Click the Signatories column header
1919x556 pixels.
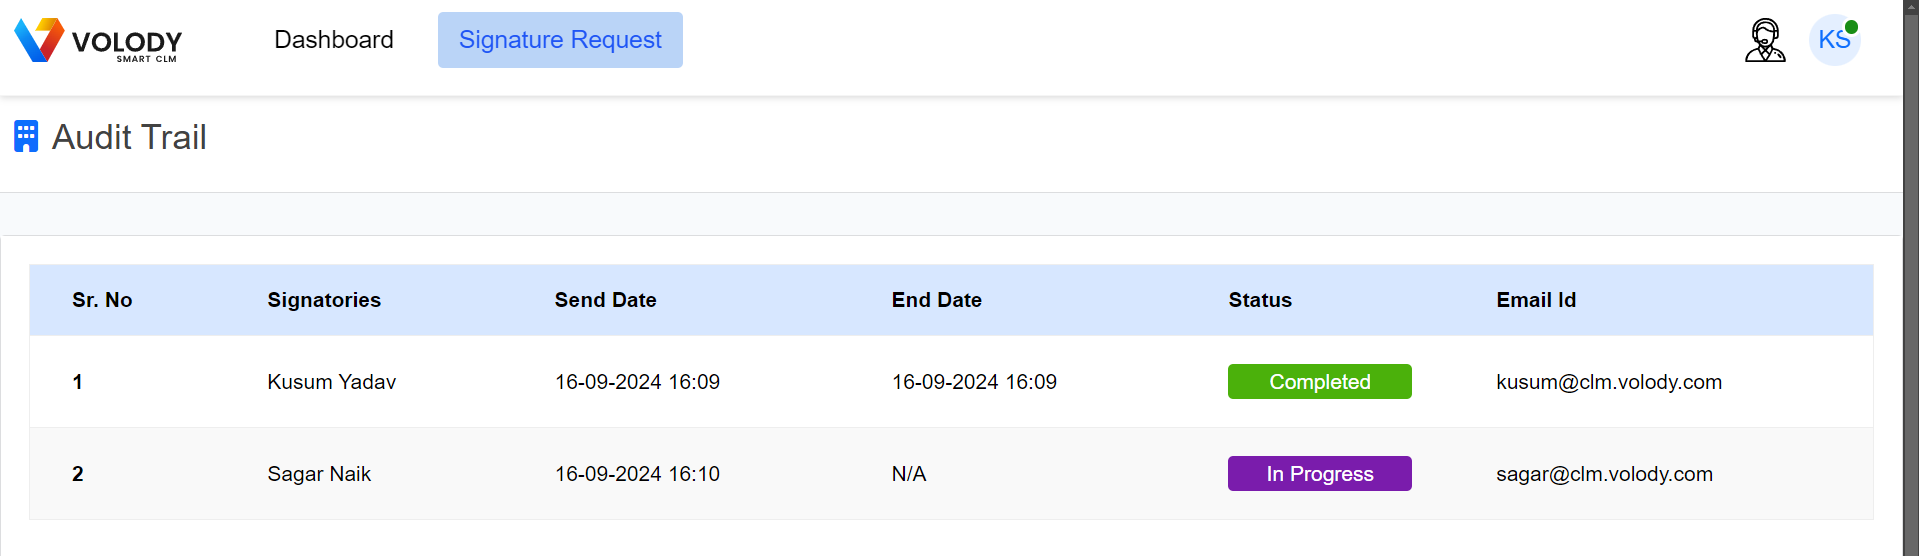324,300
